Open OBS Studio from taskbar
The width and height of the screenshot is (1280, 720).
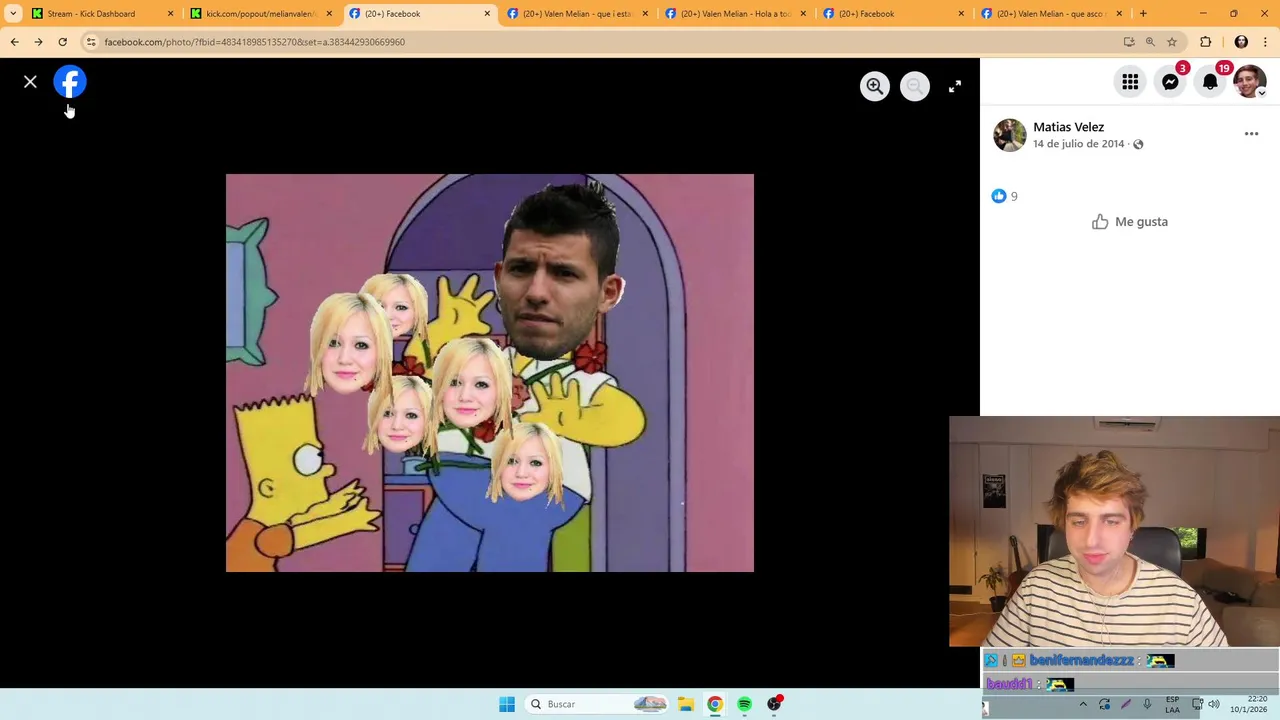[775, 704]
